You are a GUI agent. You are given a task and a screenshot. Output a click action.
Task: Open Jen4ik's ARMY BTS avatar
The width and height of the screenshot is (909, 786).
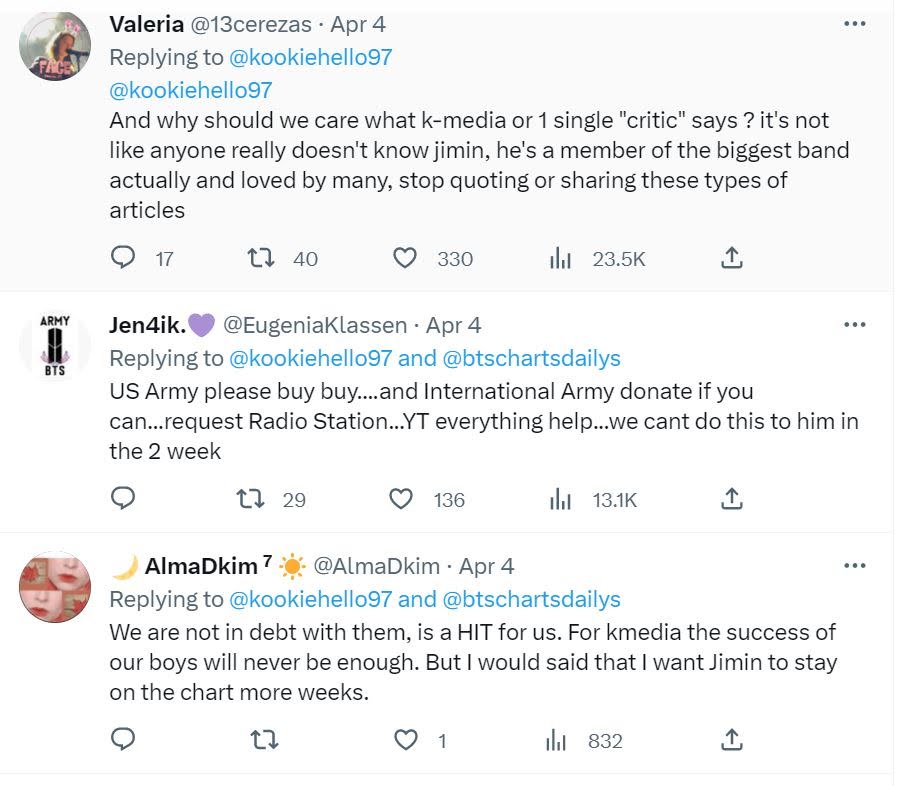(55, 345)
